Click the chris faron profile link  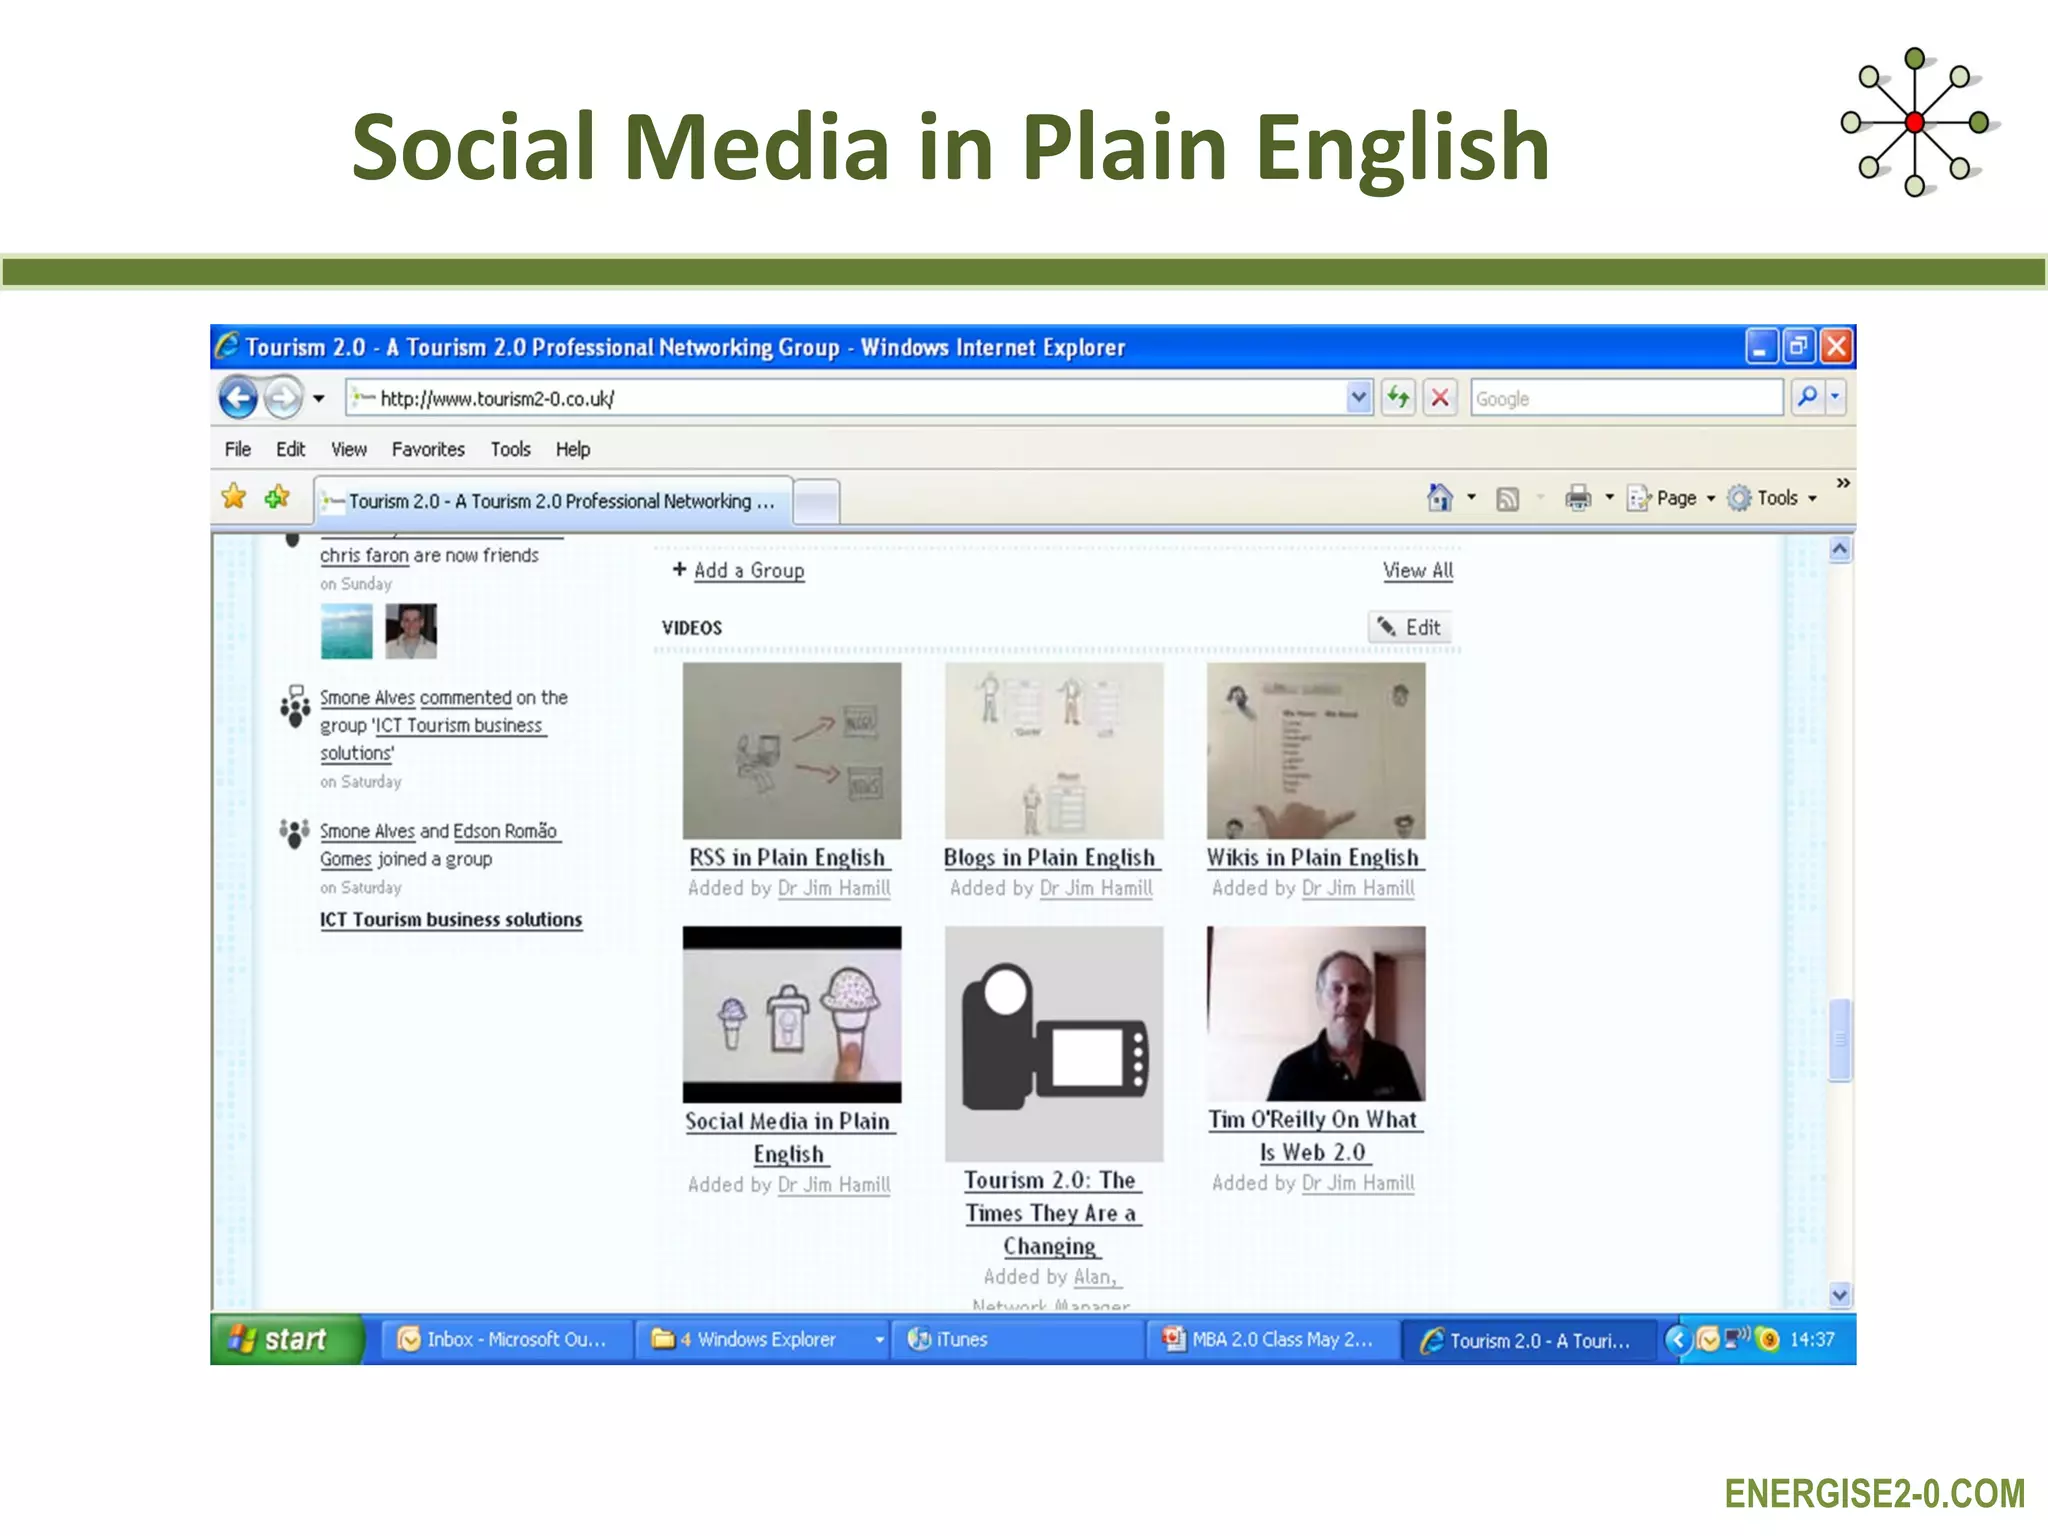(364, 555)
